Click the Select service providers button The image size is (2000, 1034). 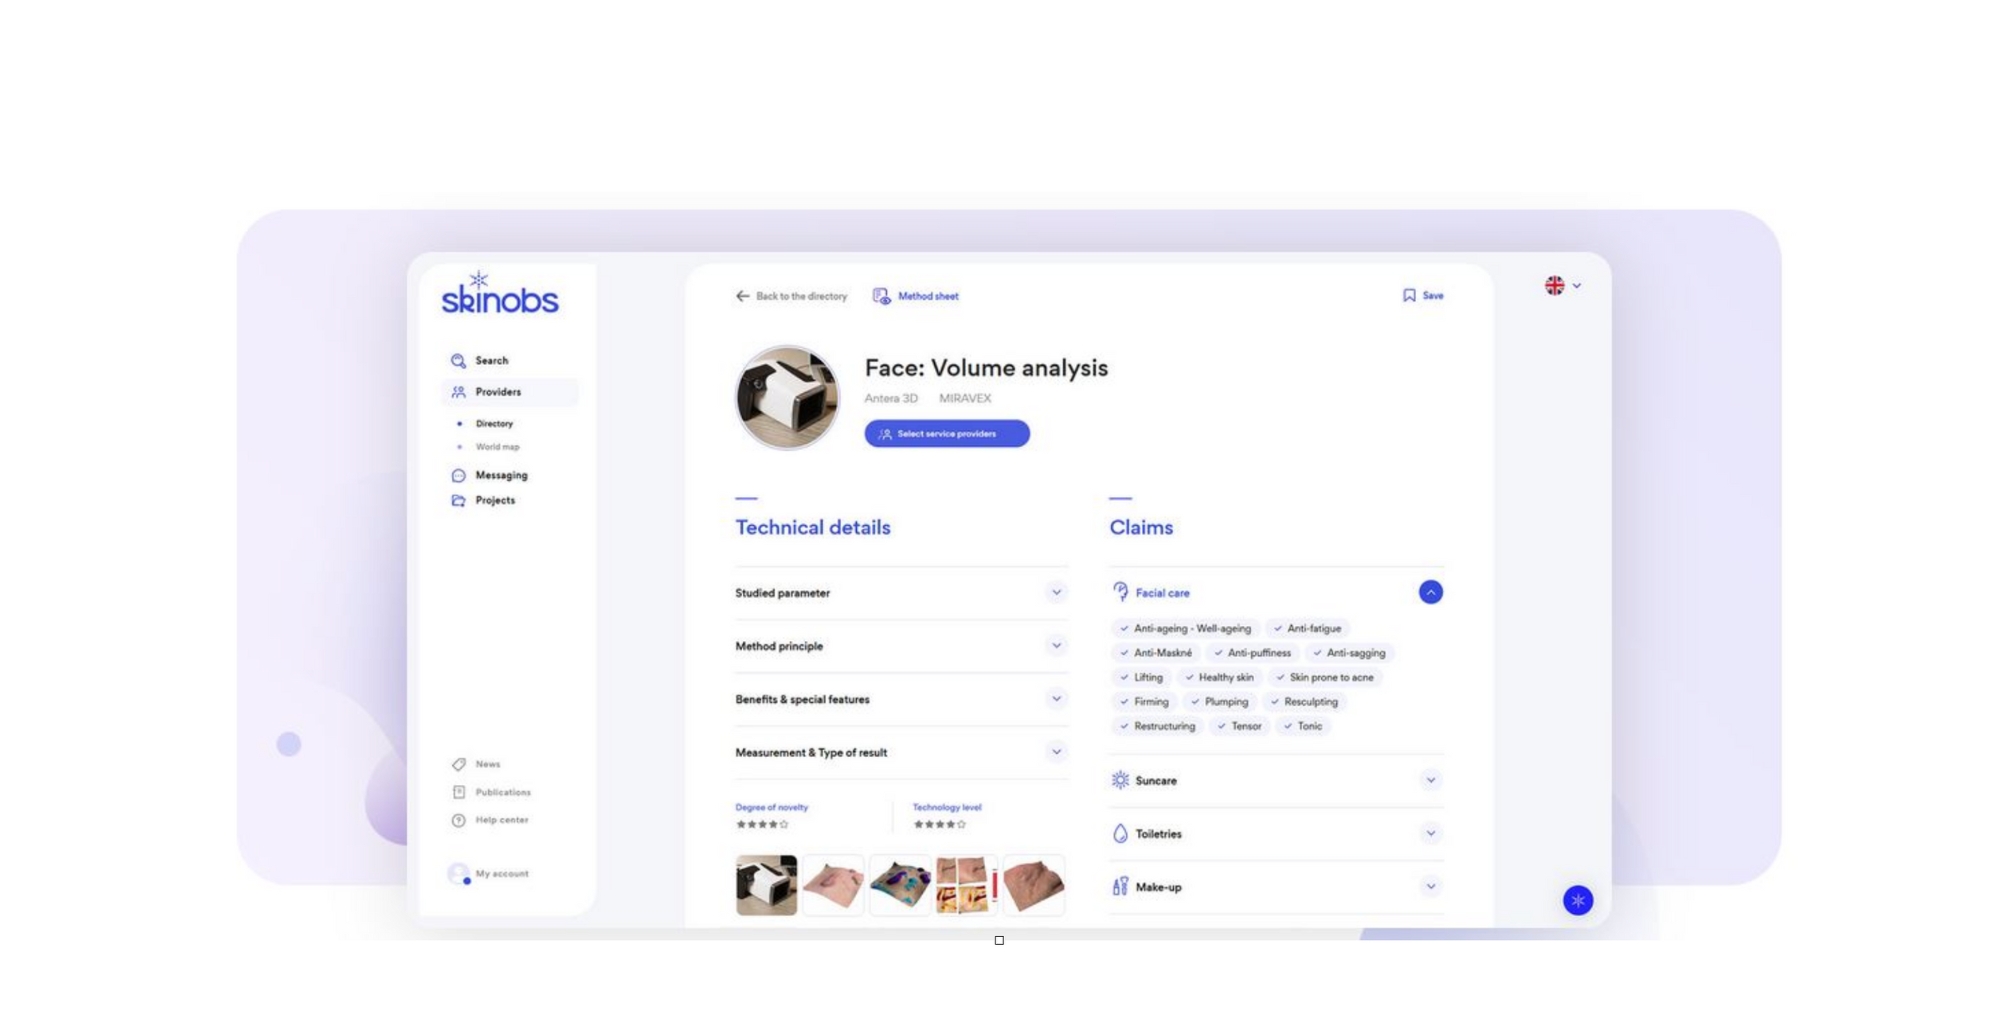click(947, 433)
